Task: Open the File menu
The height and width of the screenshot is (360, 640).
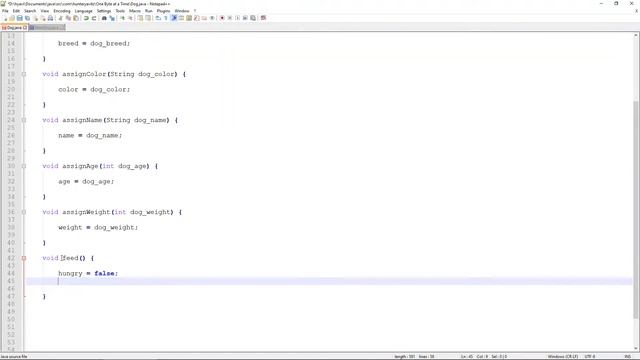Action: coord(5,11)
